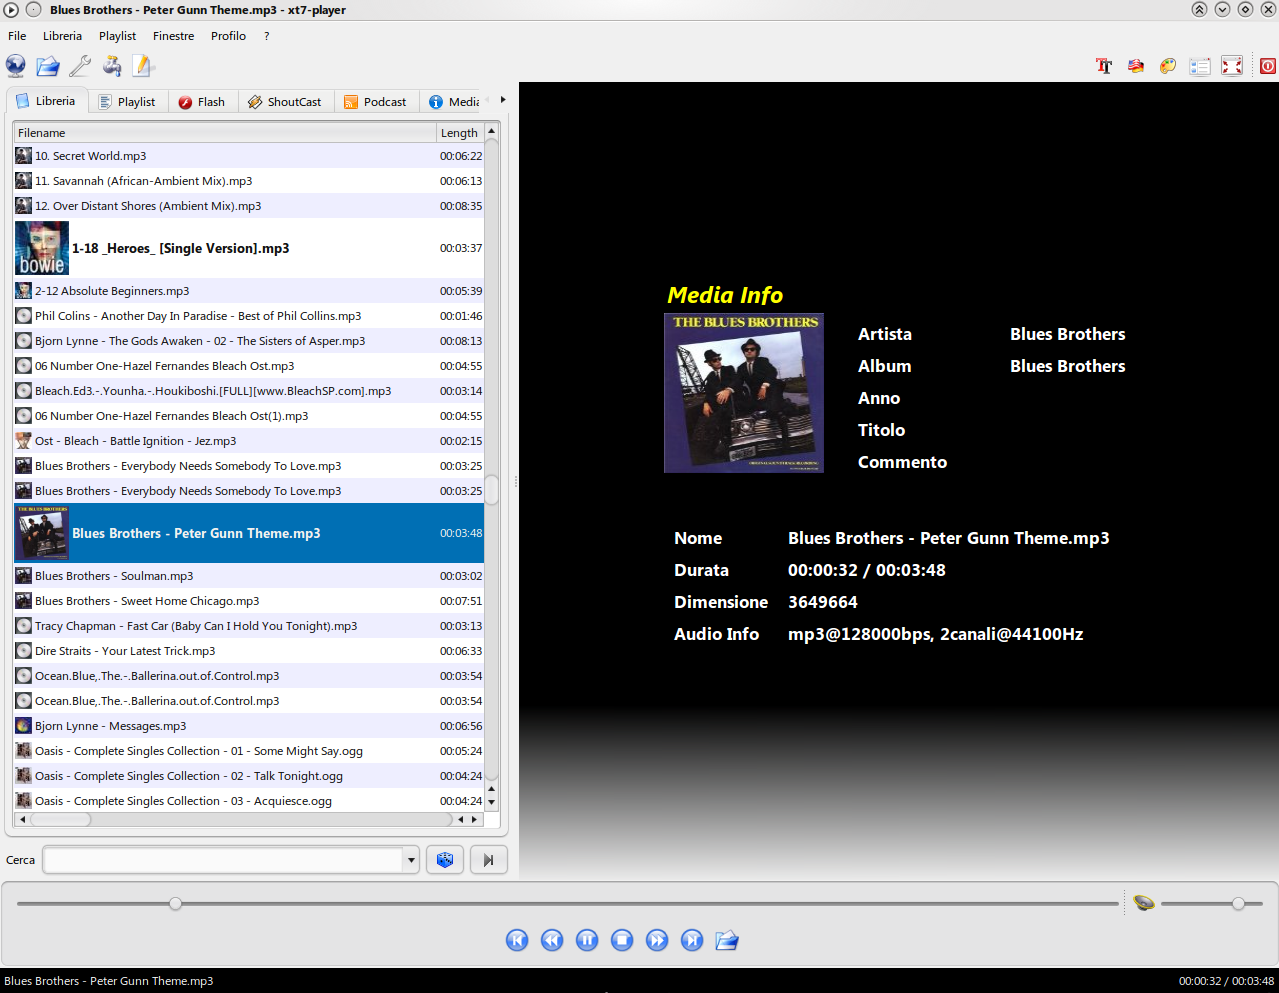Open the Libreria menu

[62, 36]
